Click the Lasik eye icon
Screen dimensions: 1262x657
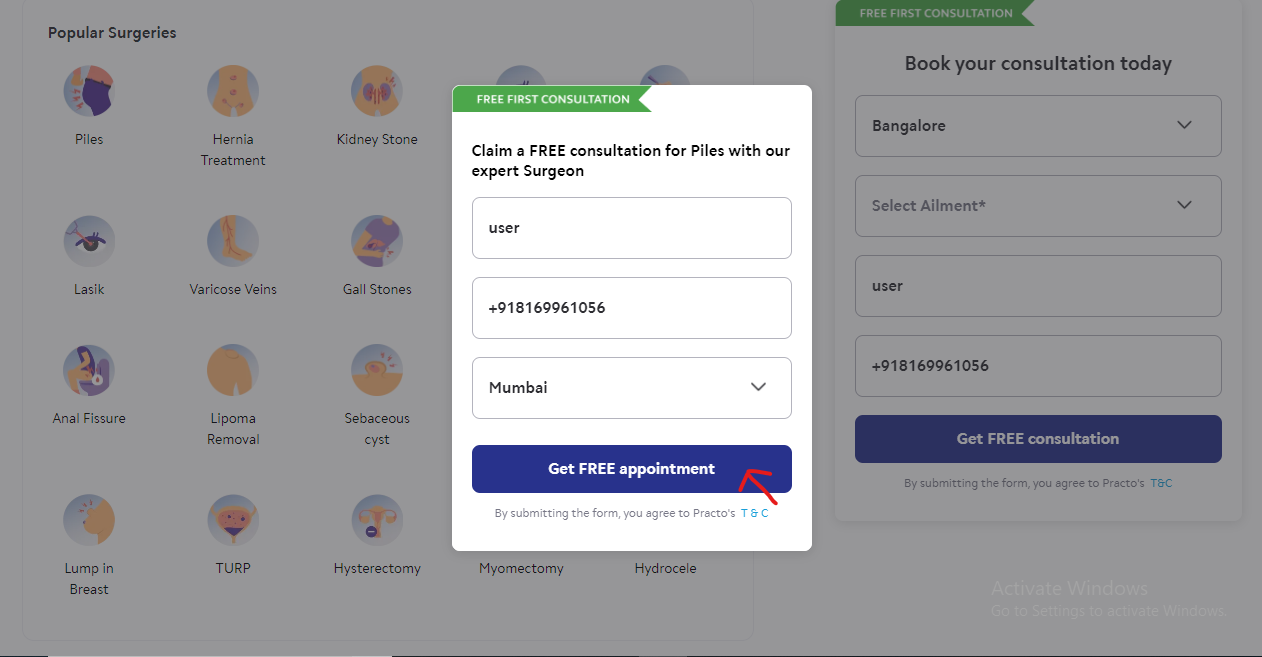click(89, 242)
